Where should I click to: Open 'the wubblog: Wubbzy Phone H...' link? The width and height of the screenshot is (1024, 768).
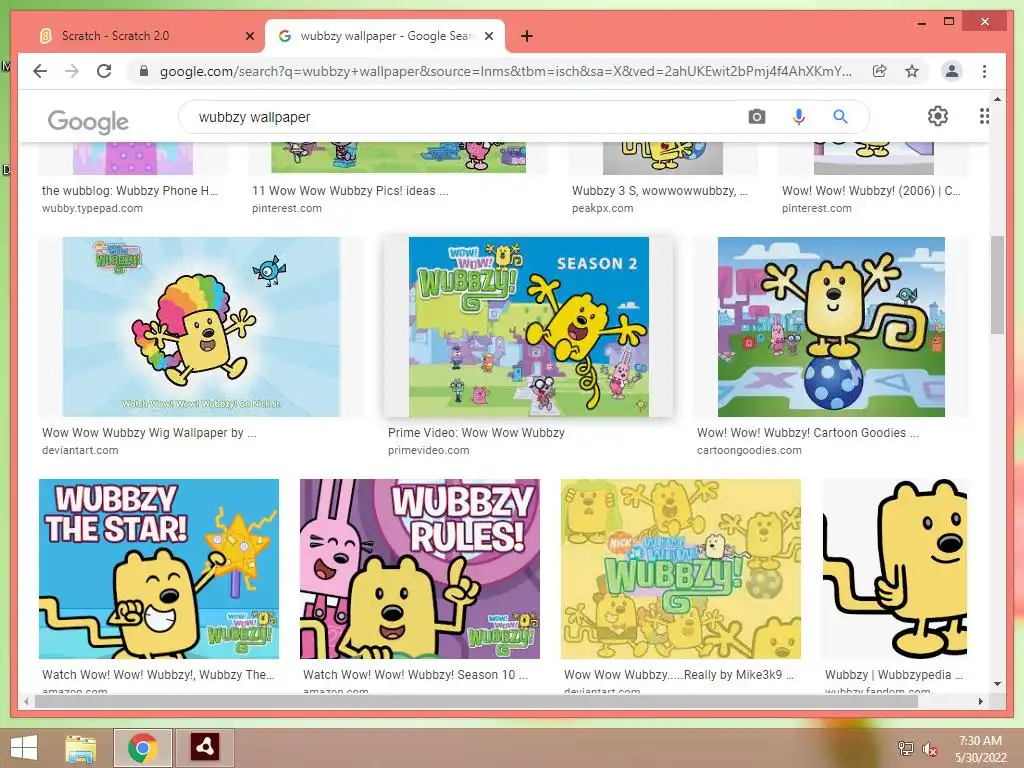pos(129,191)
